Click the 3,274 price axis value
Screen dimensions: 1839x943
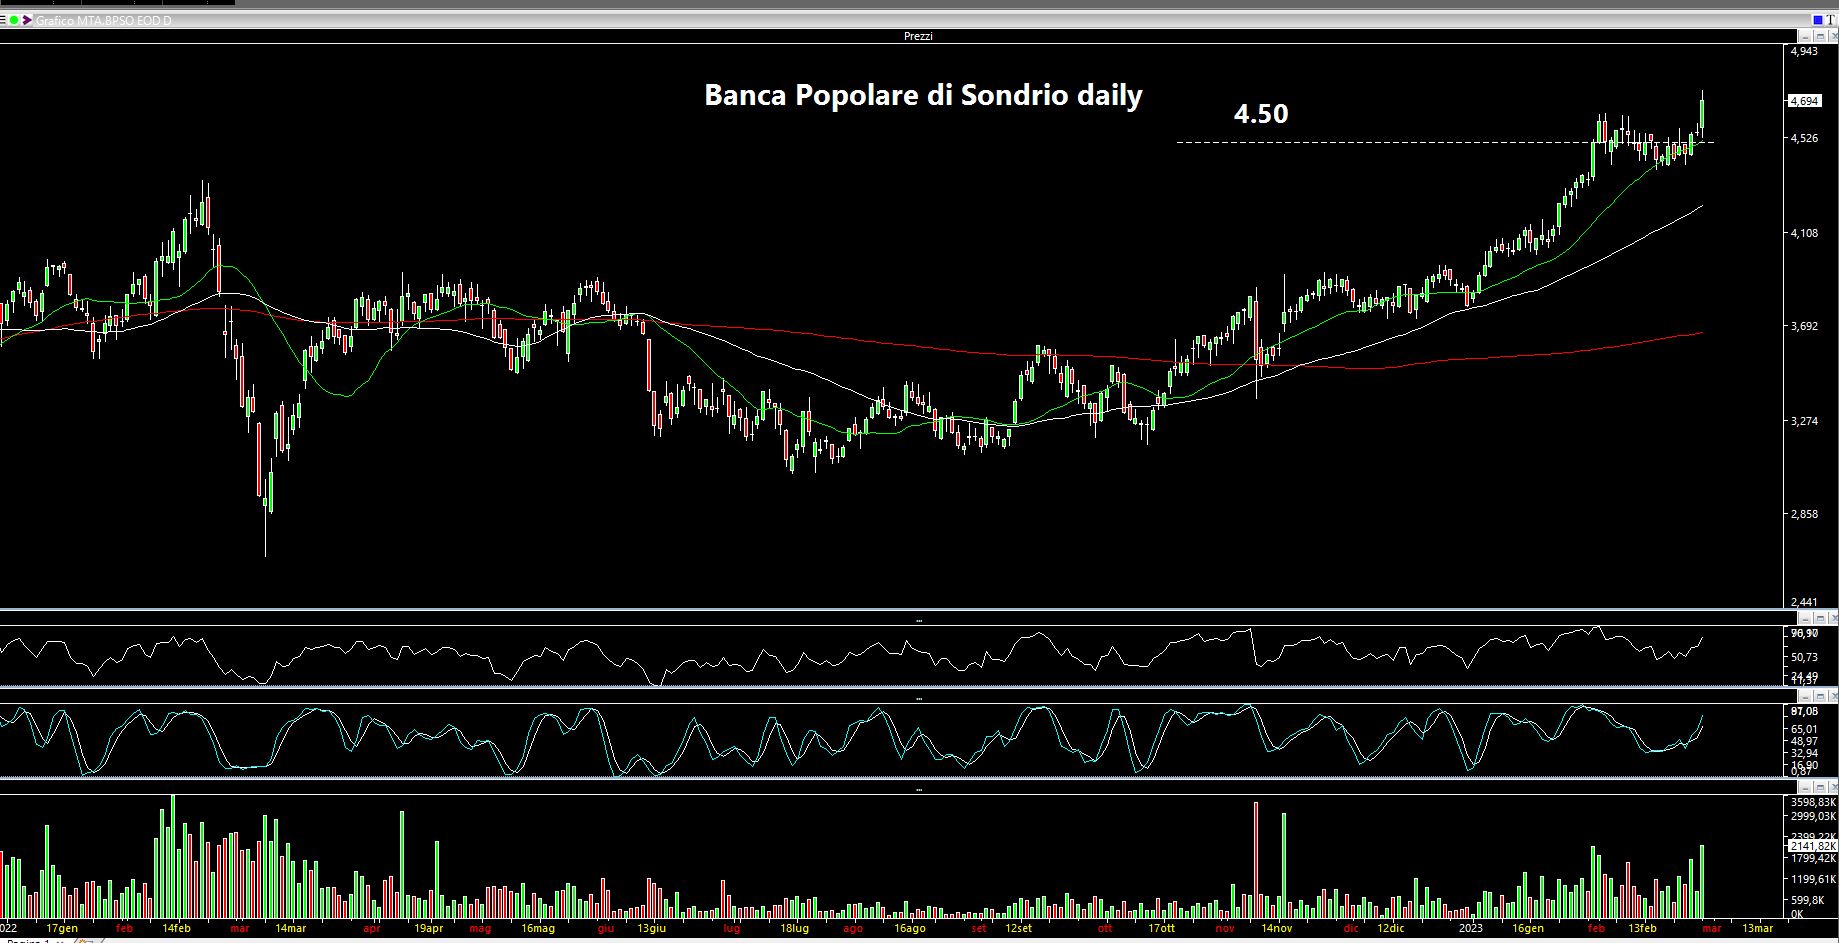point(1804,421)
